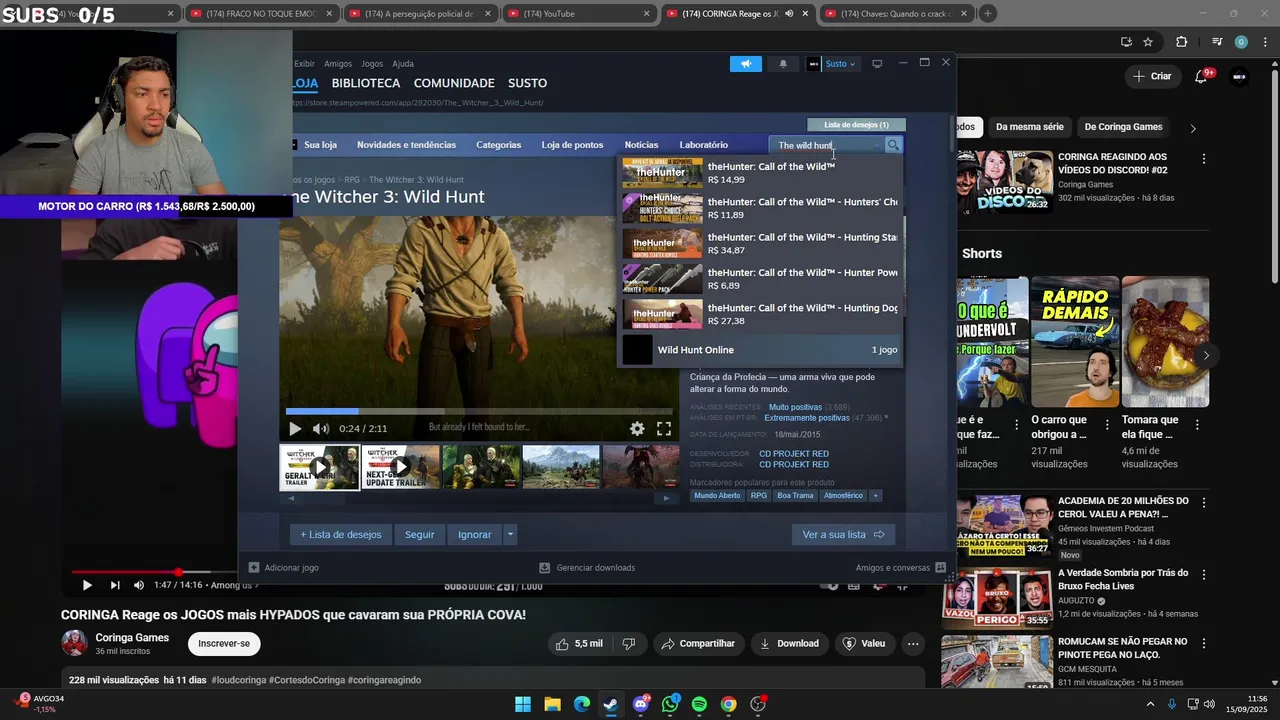Open a new Chrome tab
Image resolution: width=1280 pixels, height=720 pixels.
pos(987,13)
